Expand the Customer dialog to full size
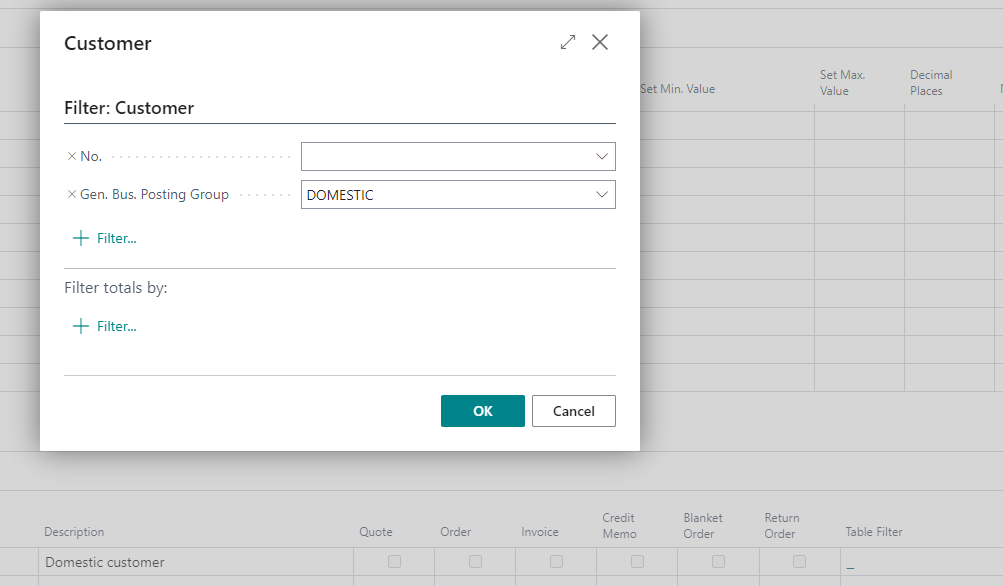This screenshot has height=586, width=1003. (568, 42)
